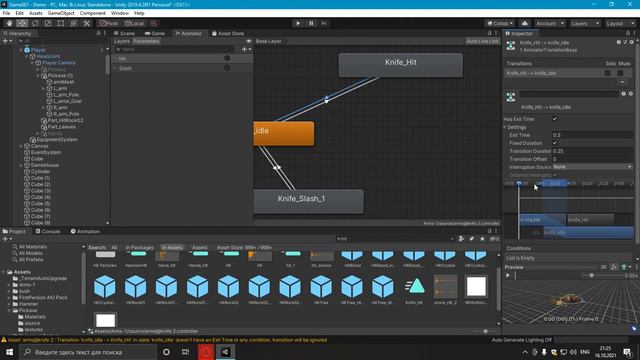Image resolution: width=640 pixels, height=360 pixels.
Task: Toggle the Slash trigger parameter radio
Action: point(227,68)
